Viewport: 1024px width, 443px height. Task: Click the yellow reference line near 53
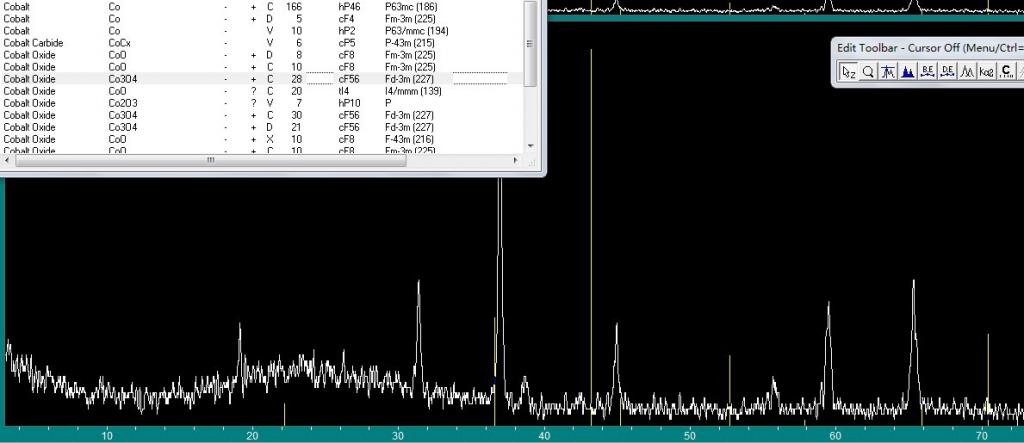(x=729, y=391)
